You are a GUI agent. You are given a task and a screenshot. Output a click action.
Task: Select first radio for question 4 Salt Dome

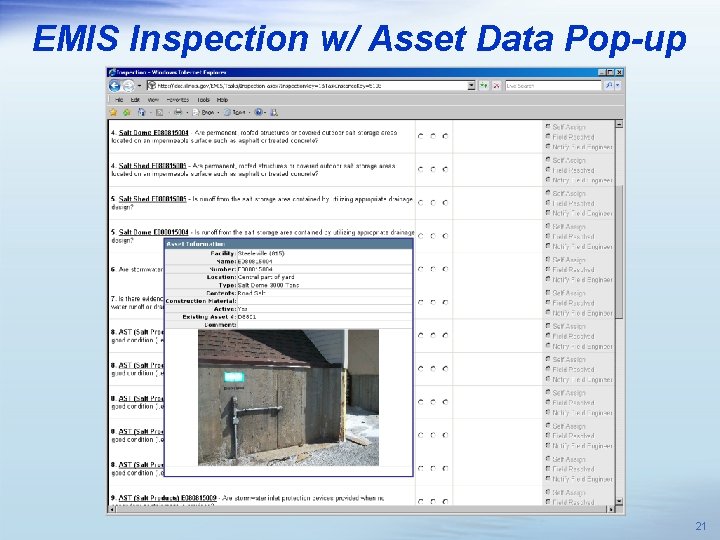(x=421, y=136)
